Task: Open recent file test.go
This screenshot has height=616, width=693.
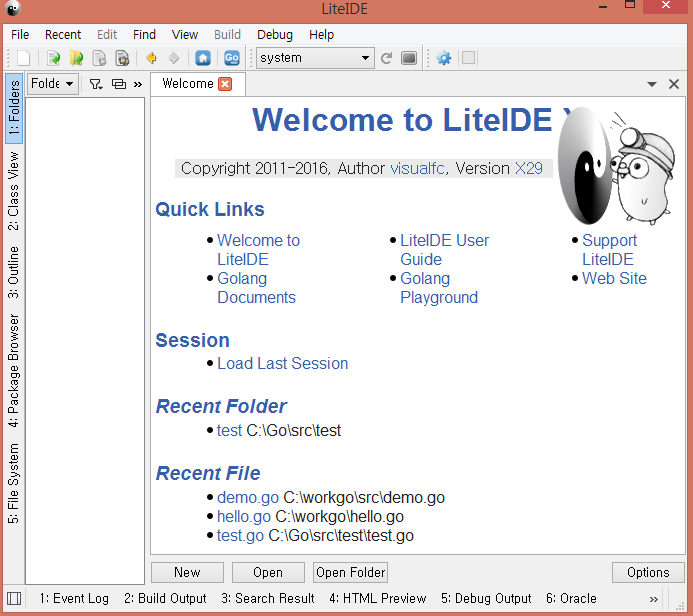Action: (240, 536)
